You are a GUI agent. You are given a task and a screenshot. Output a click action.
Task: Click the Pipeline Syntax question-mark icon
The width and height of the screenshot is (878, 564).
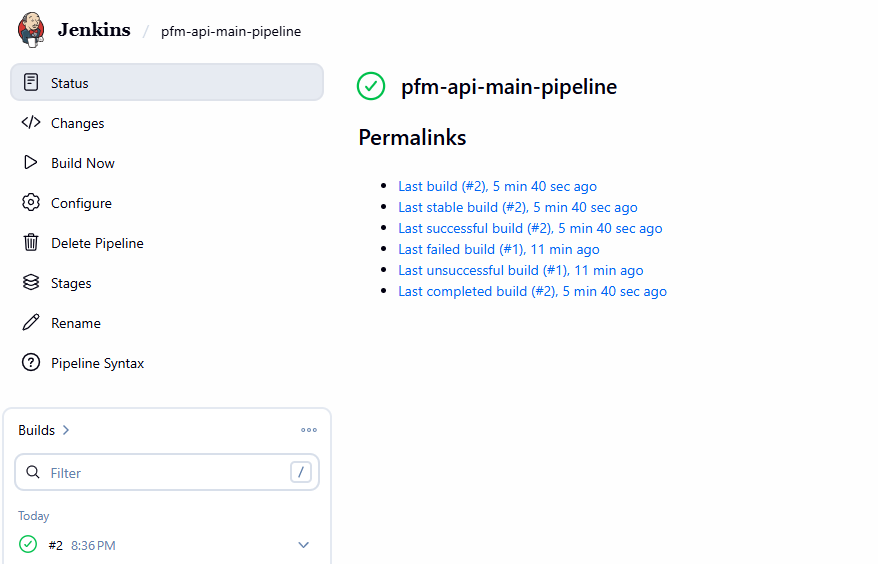point(31,363)
